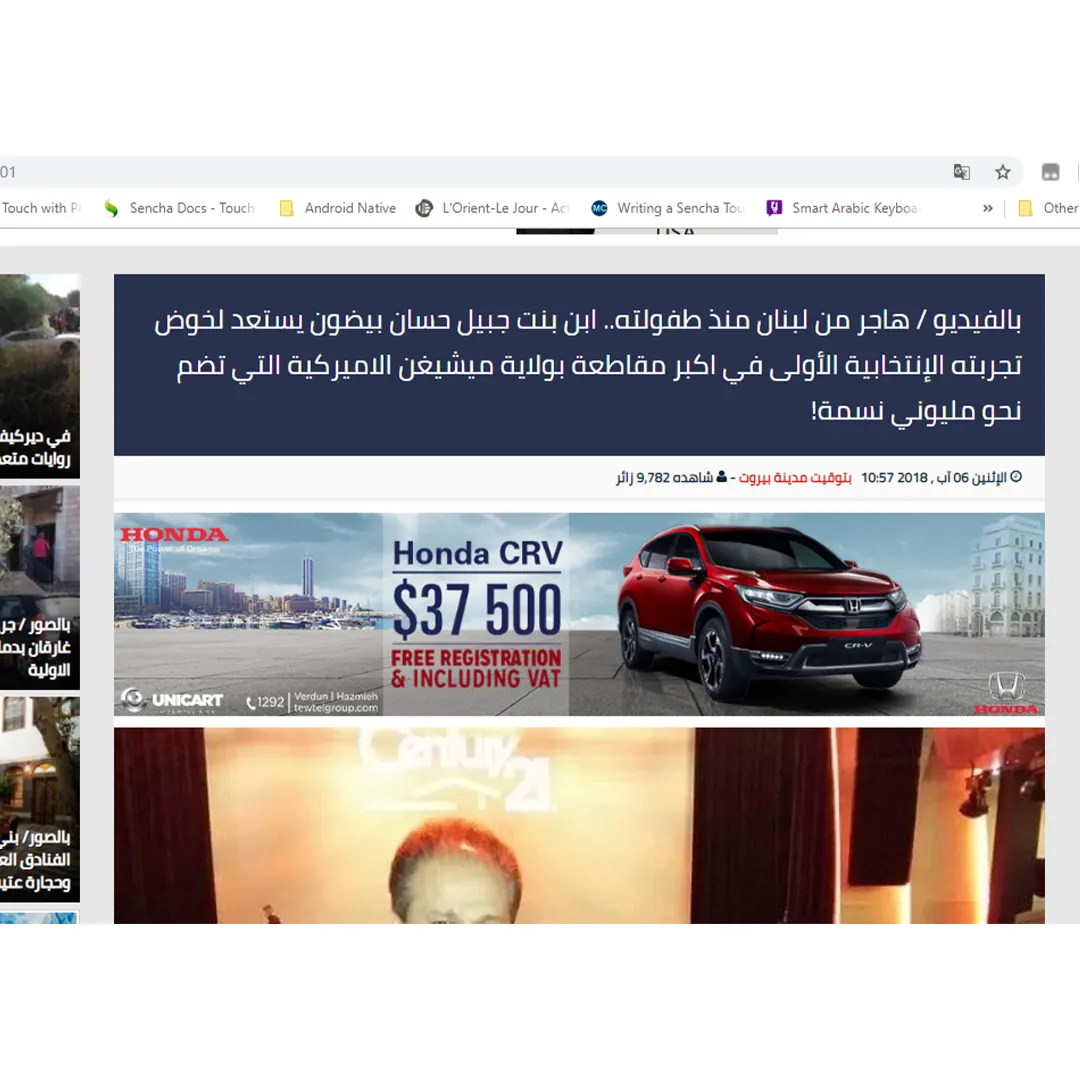This screenshot has height=1080, width=1080.
Task: Open the third sidebar story with building photo
Action: (x=40, y=798)
